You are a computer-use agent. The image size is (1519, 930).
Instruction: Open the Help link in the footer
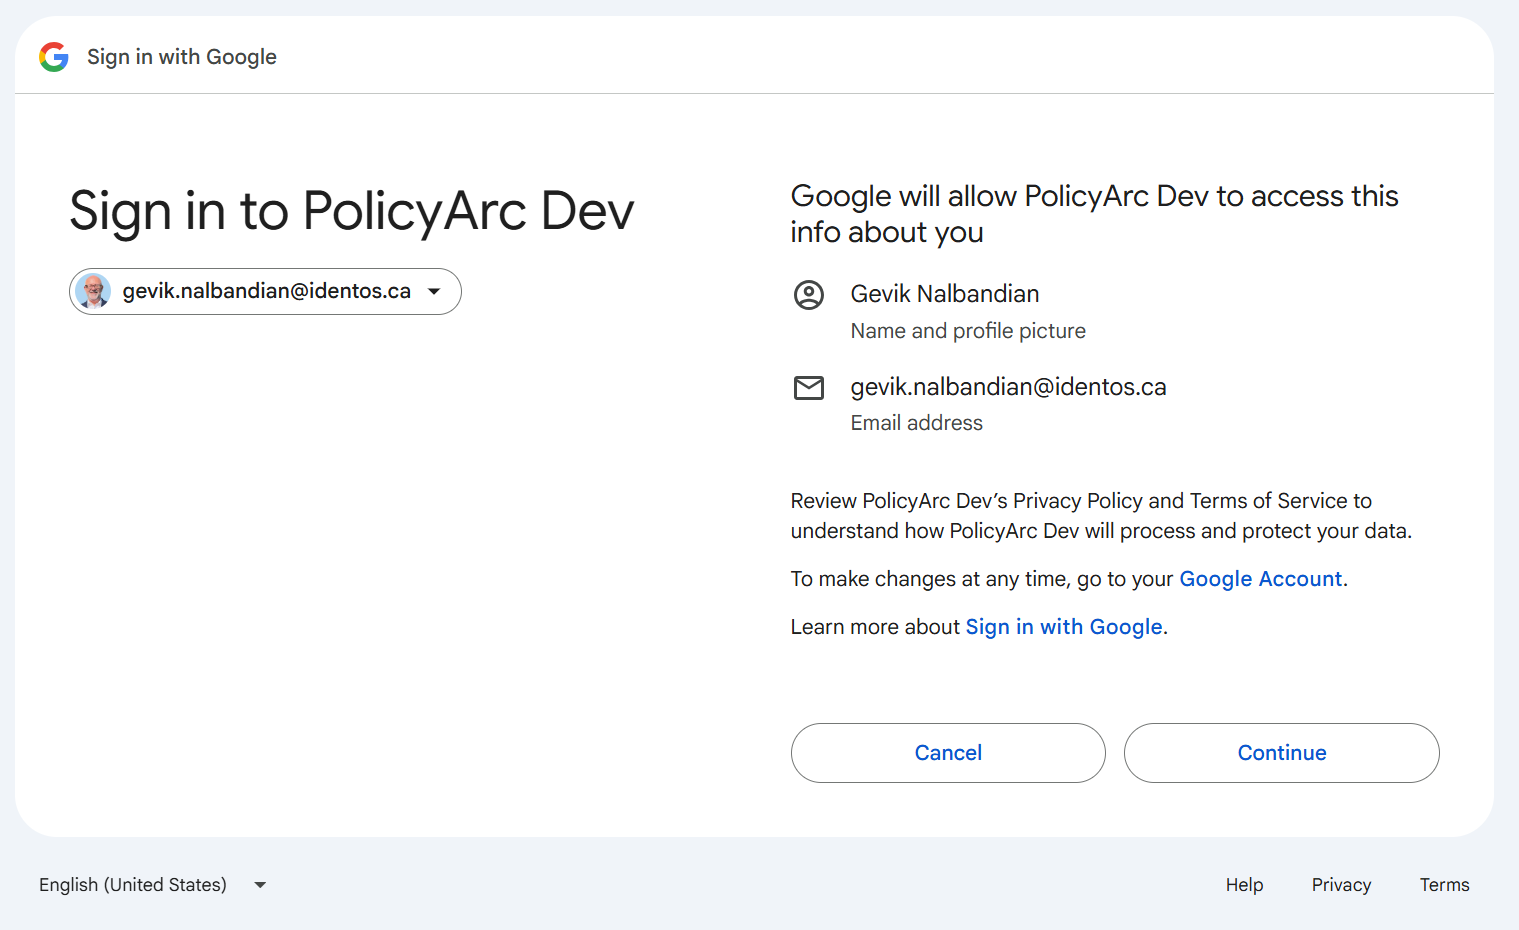click(x=1245, y=885)
